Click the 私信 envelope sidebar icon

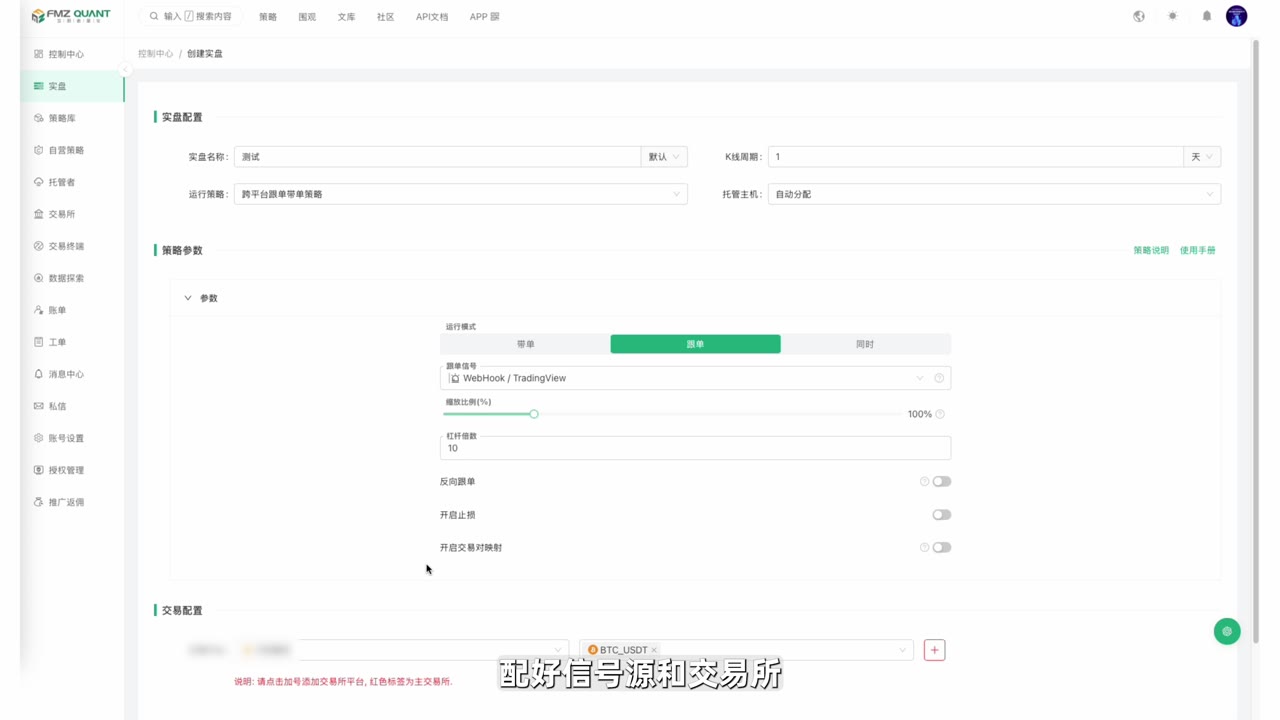pos(39,406)
